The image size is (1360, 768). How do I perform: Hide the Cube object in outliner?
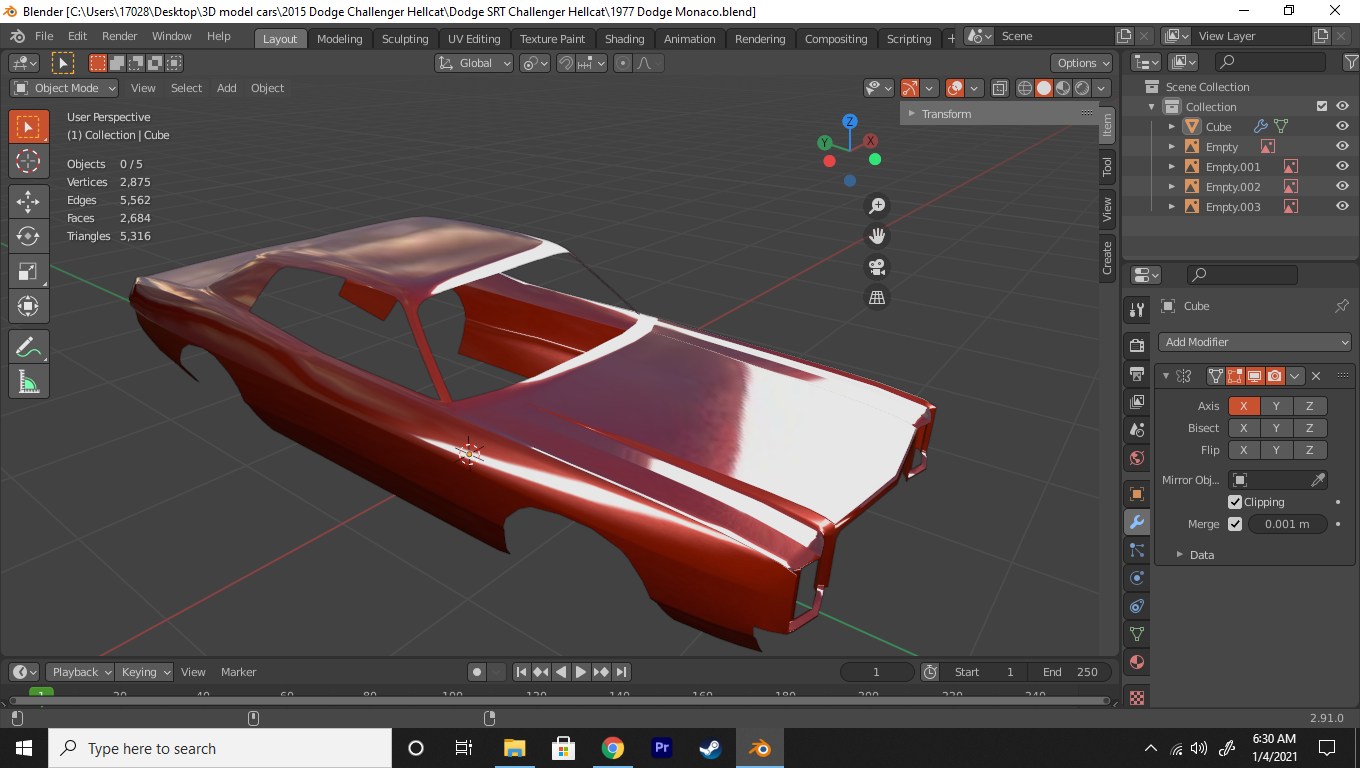pyautogui.click(x=1342, y=127)
